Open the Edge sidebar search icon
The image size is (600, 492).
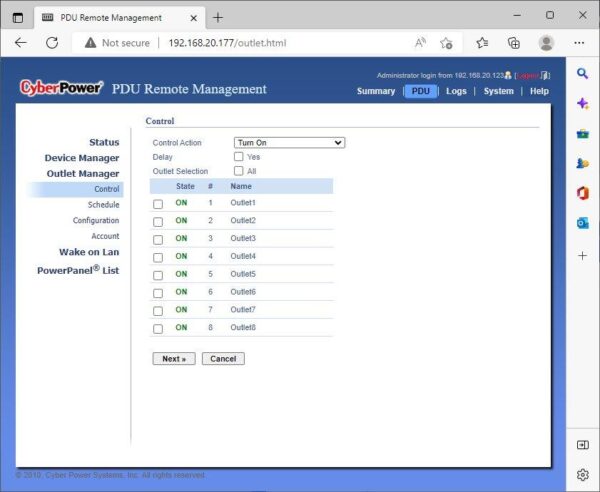click(x=583, y=74)
